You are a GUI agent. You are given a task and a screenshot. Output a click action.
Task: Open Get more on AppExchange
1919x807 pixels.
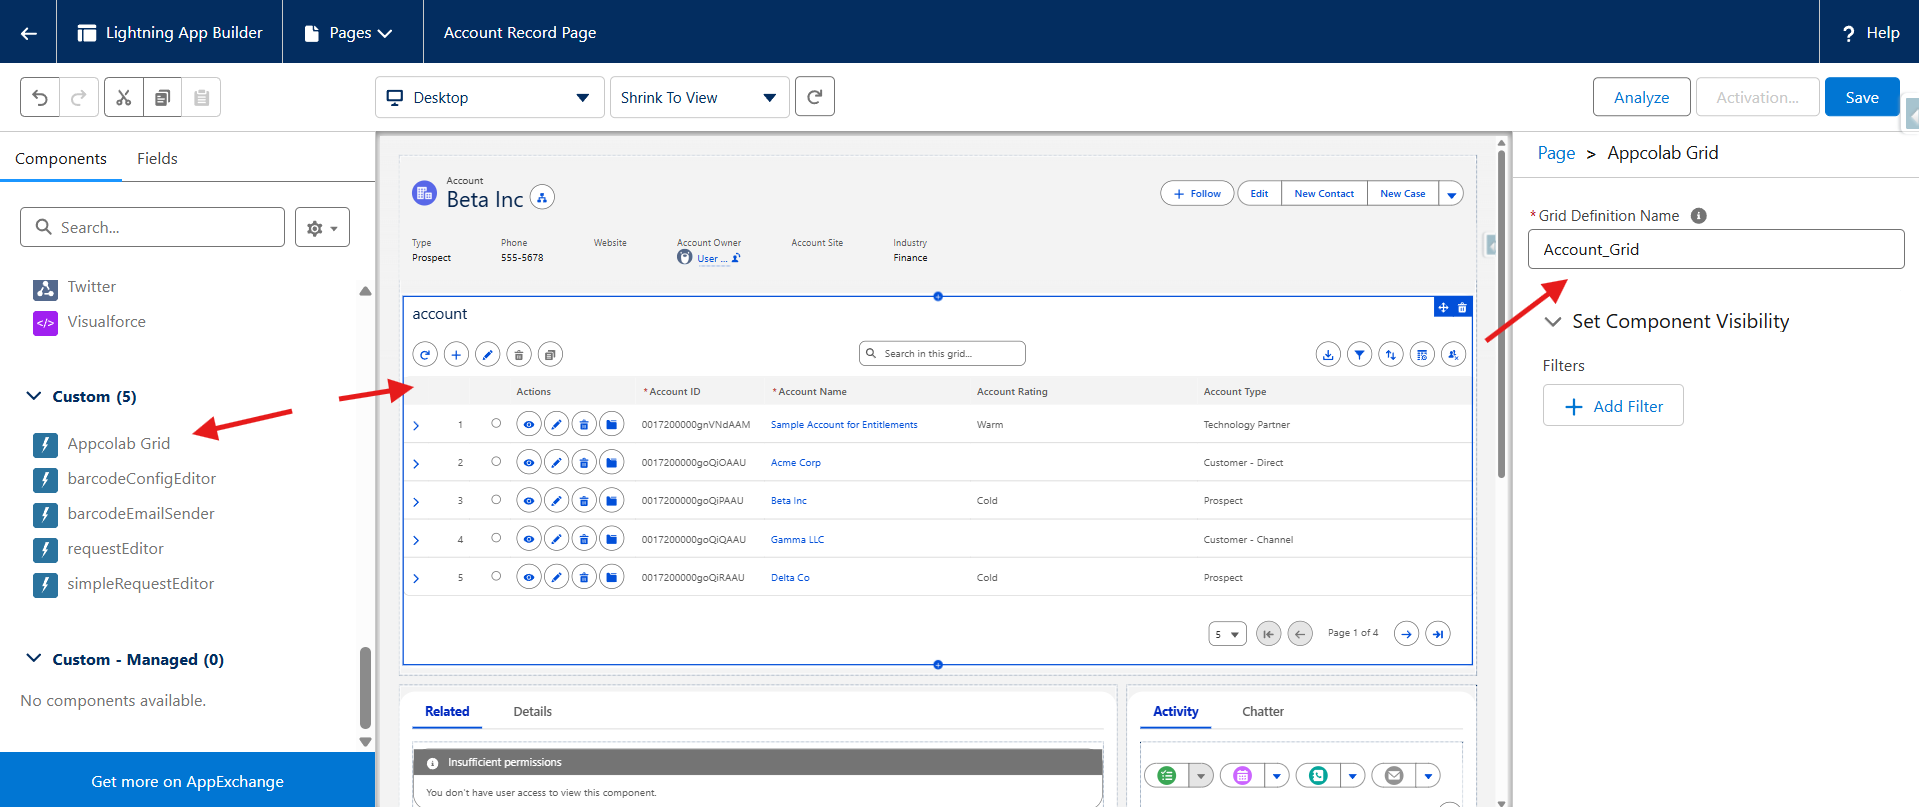[x=187, y=781]
